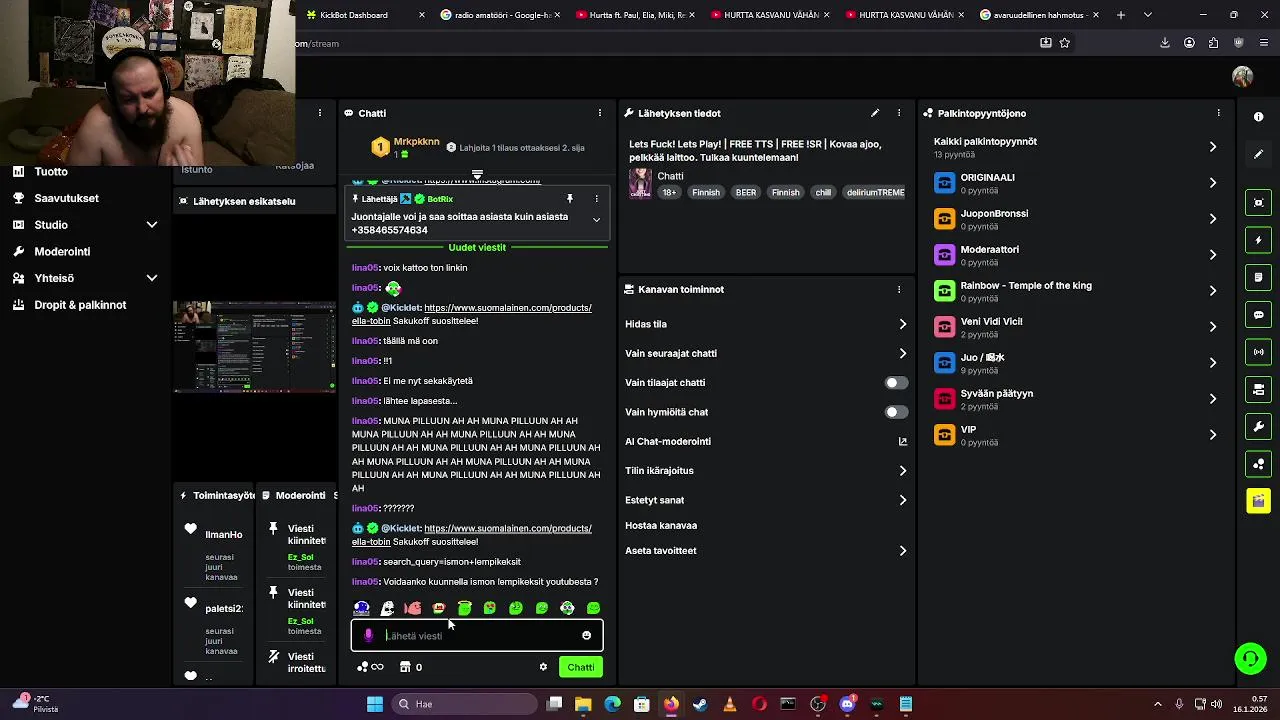Viewport: 1280px width, 720px height.
Task: Expand Kaikki palkintopyynnöt arrow
Action: pos(1213,147)
